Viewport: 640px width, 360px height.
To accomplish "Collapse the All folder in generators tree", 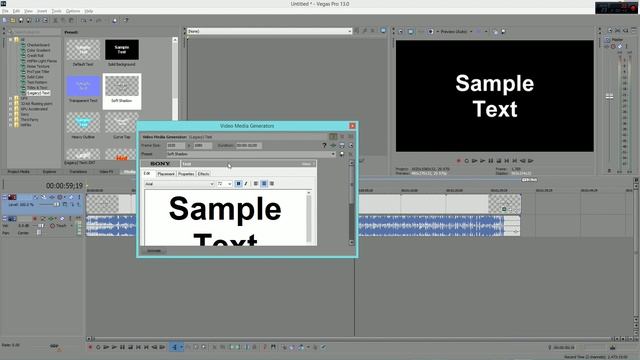I will pyautogui.click(x=11, y=40).
